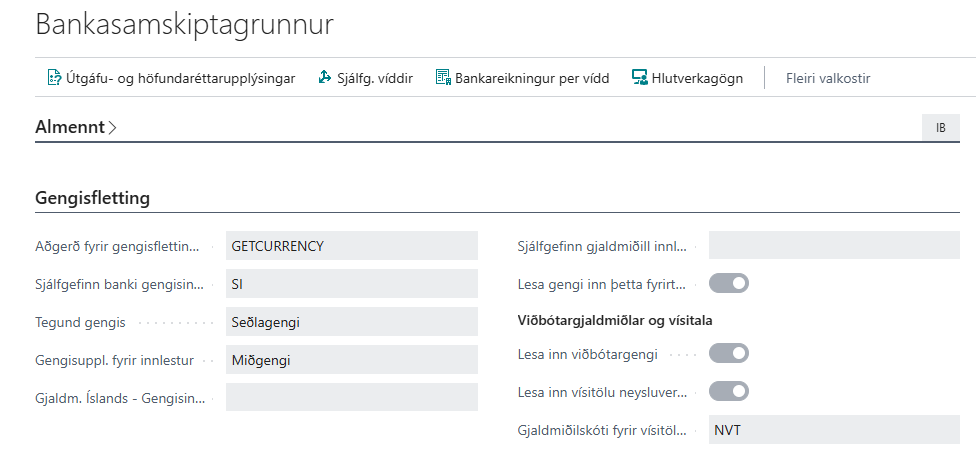Click the Sjálfg. víddir icon

(x=324, y=78)
